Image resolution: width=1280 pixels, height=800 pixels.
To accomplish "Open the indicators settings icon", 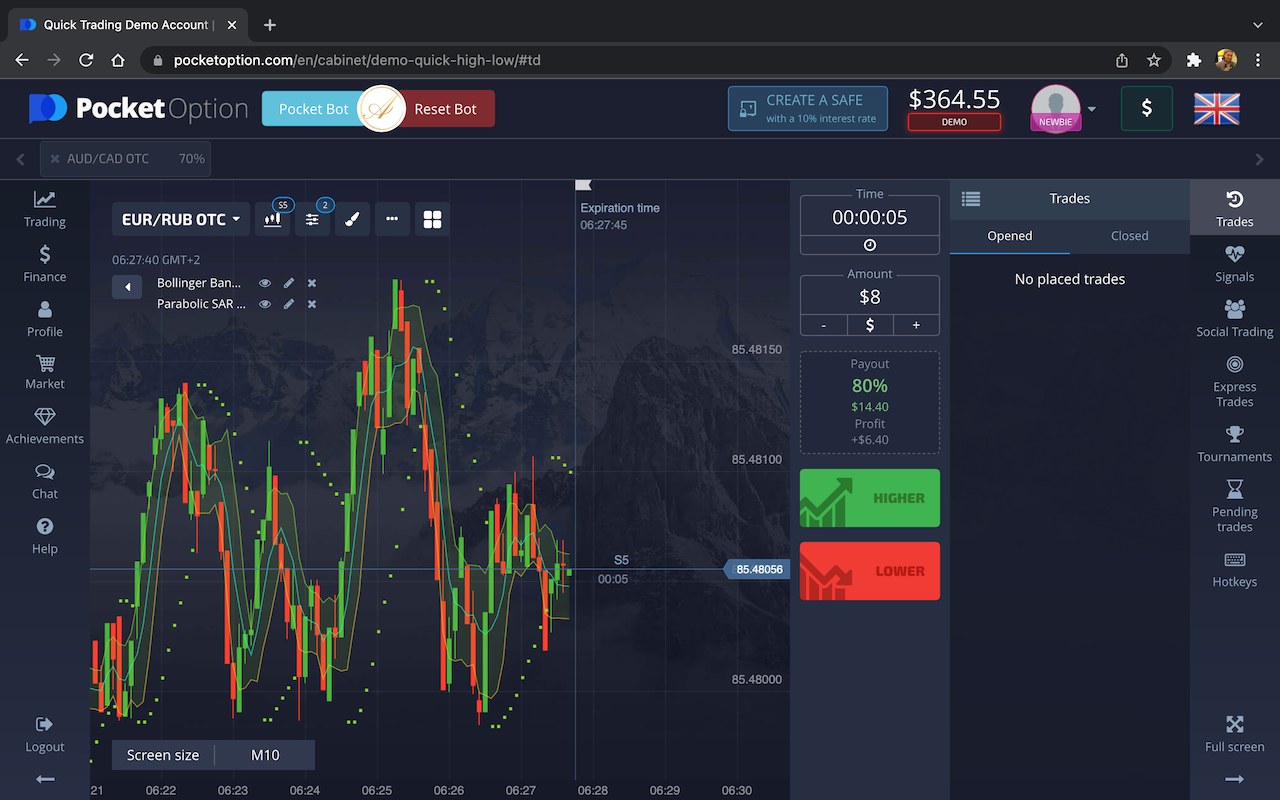I will (x=312, y=219).
